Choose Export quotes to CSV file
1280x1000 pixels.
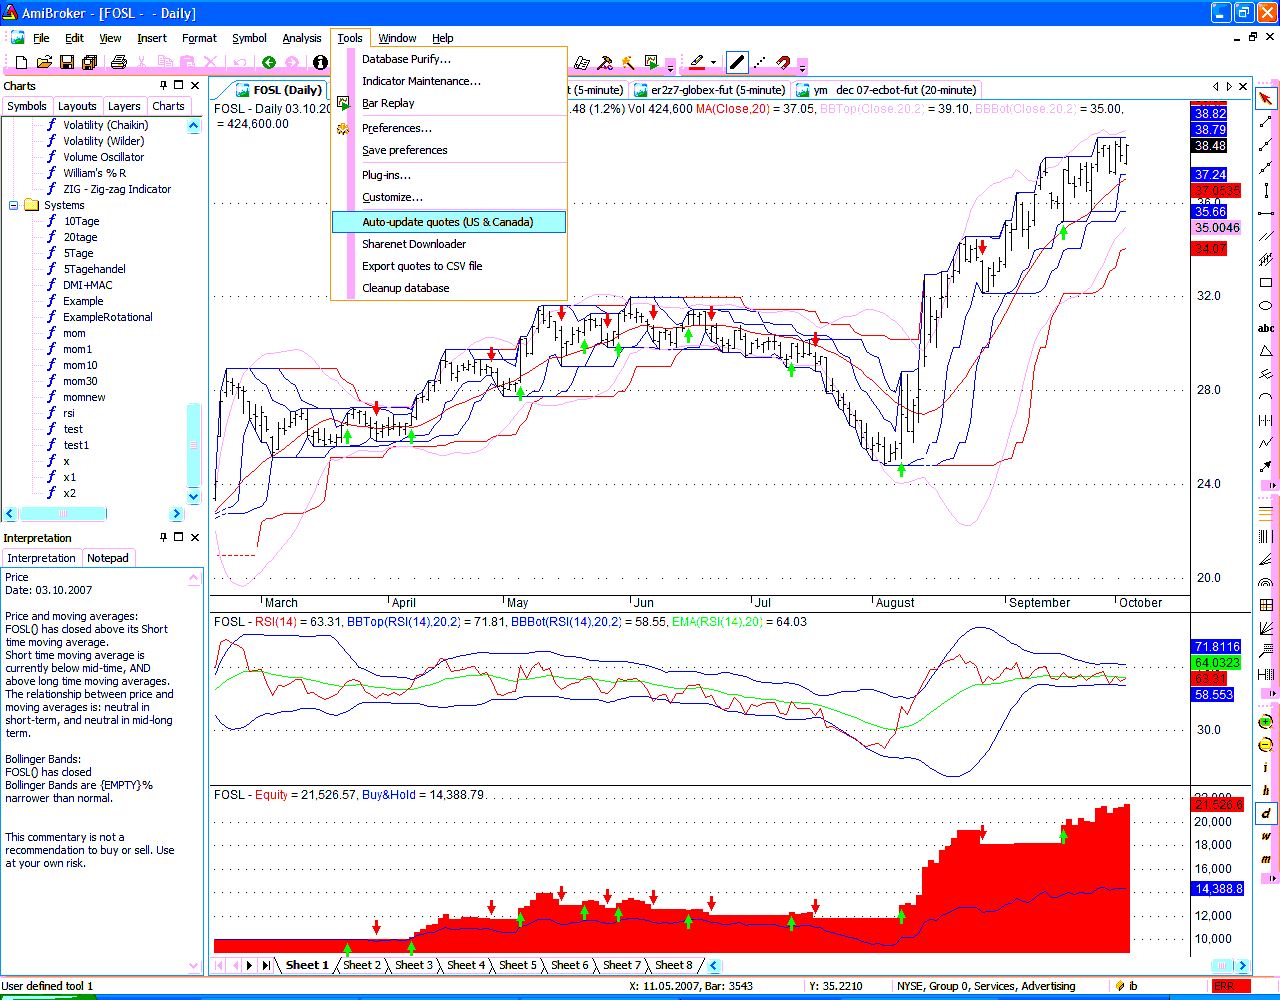click(x=449, y=266)
